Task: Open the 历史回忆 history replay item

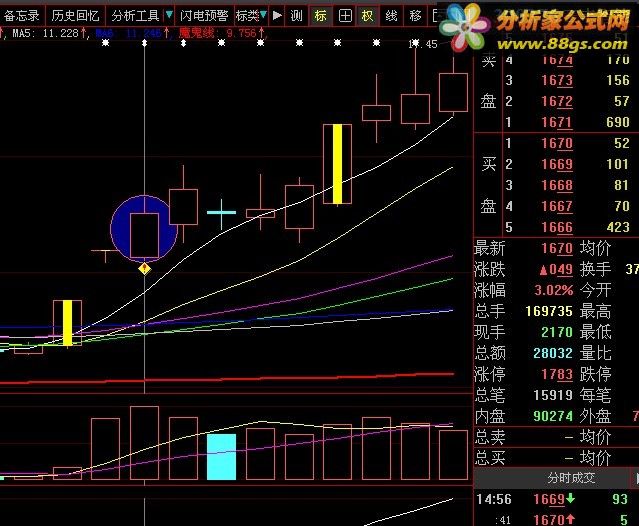Action: [75, 15]
